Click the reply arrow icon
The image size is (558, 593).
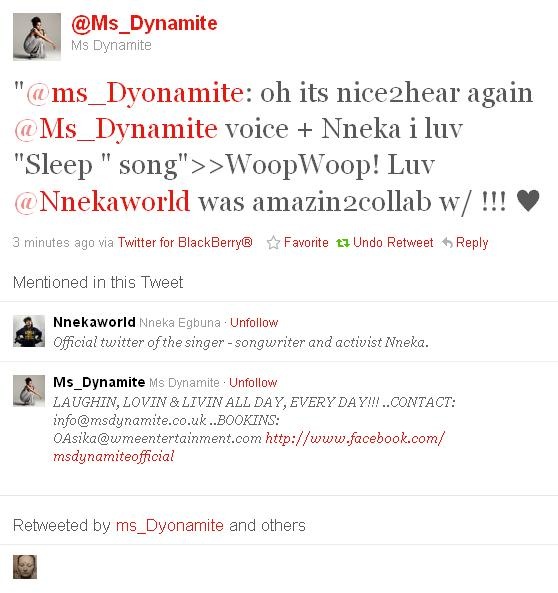point(447,242)
